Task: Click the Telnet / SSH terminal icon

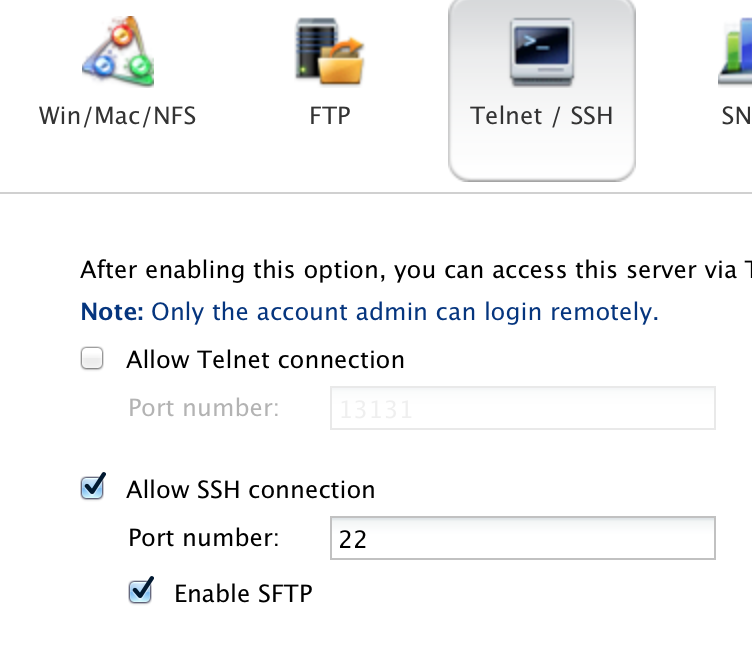Action: (x=542, y=52)
